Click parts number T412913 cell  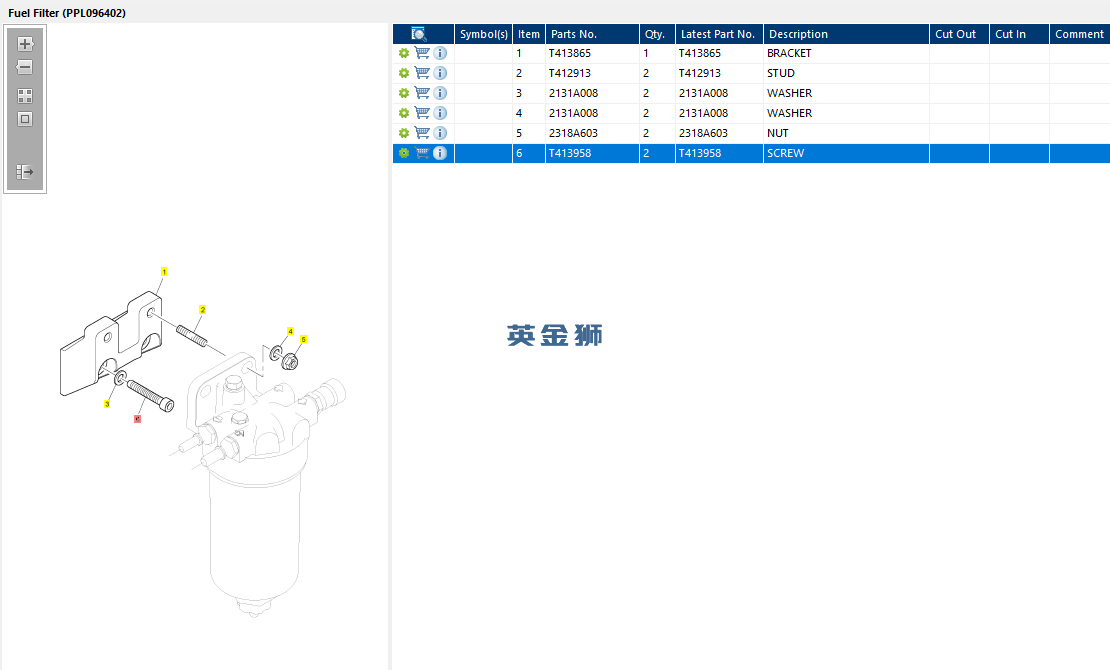click(x=592, y=73)
